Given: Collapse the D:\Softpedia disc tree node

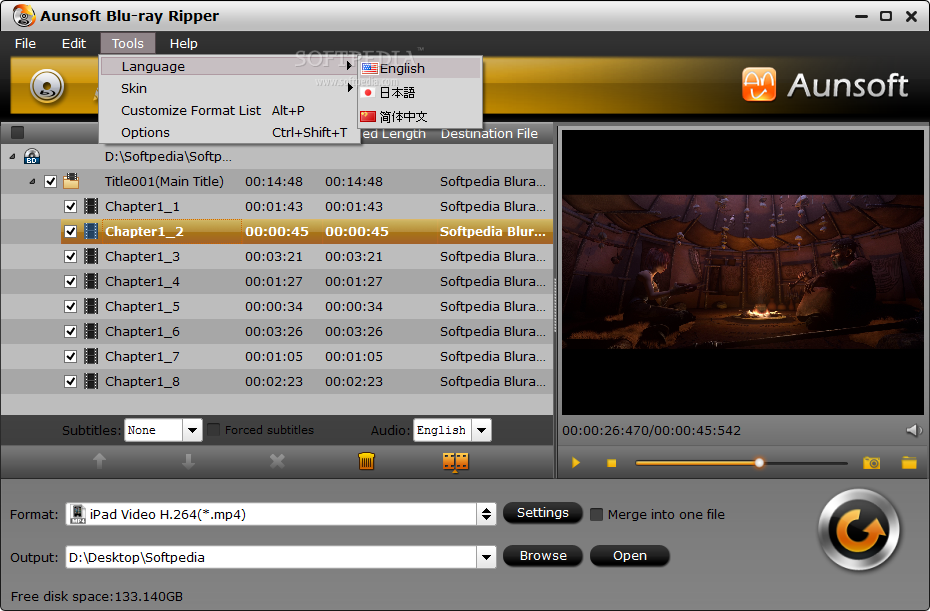Looking at the screenshot, I should 12,157.
